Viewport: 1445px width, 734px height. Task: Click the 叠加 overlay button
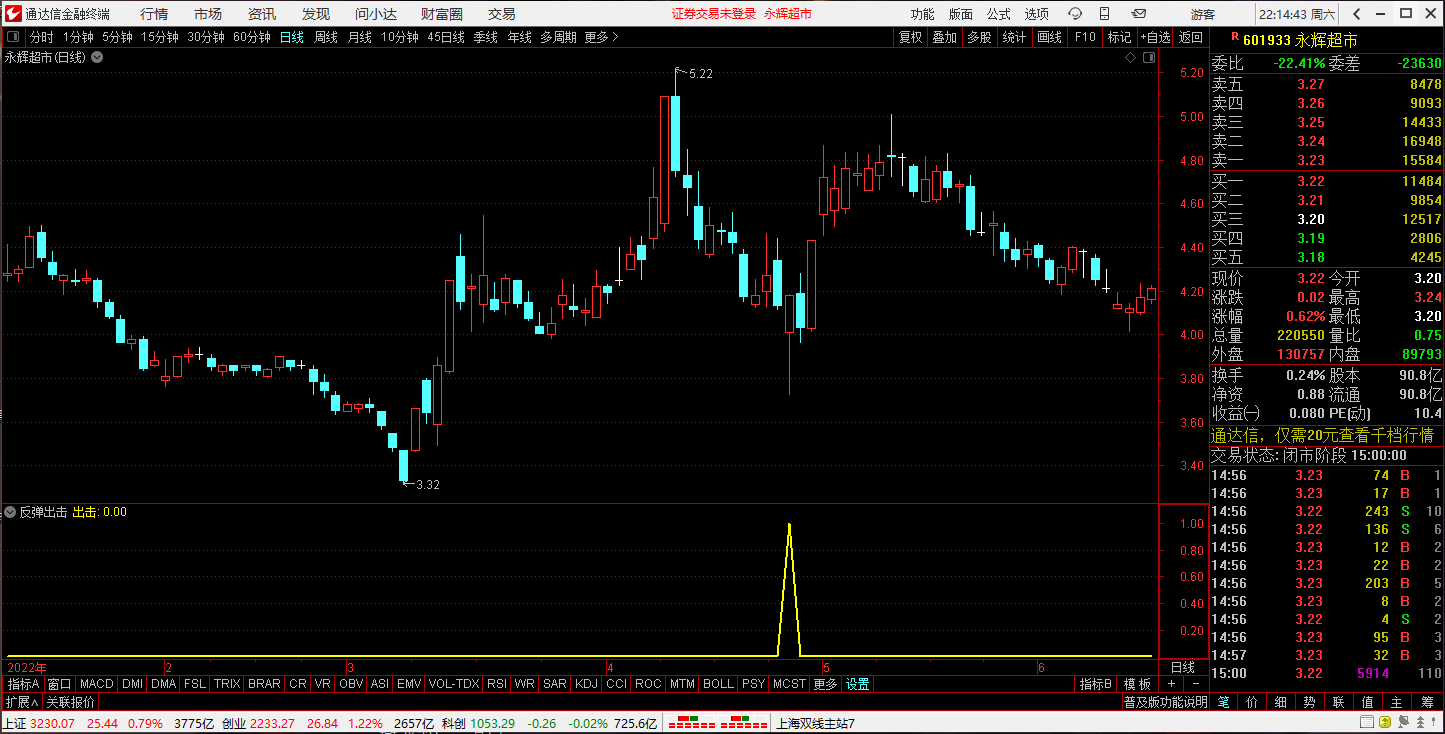coord(945,37)
